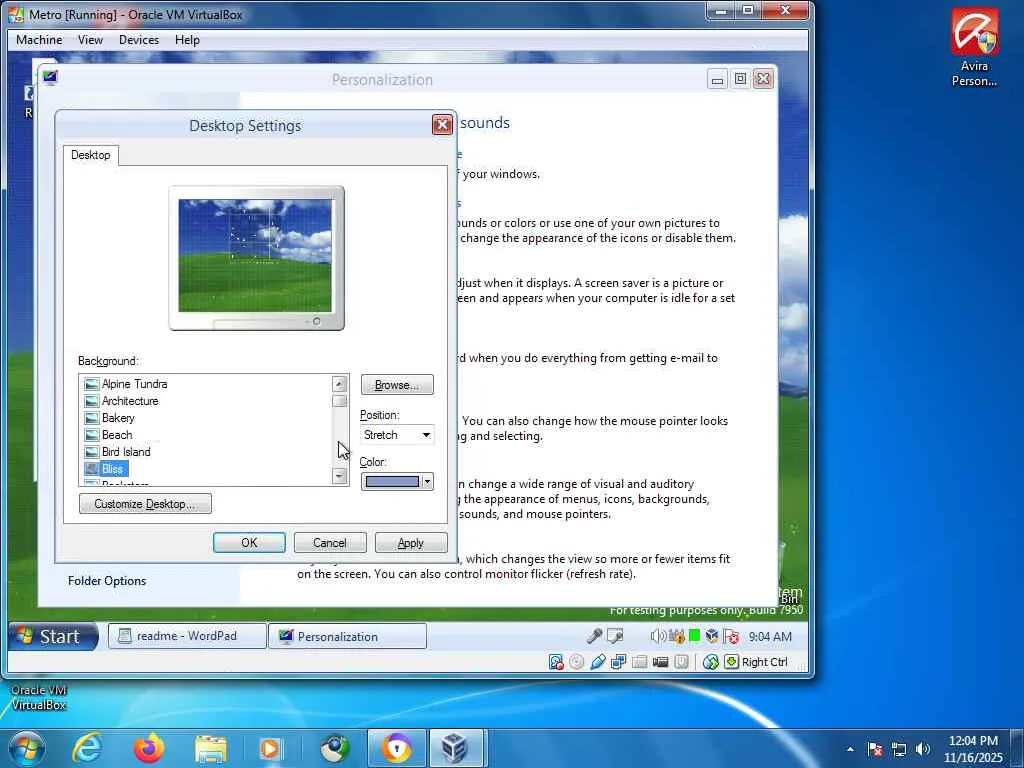Click the Background list down-scroll arrow
This screenshot has width=1024, height=768.
coord(339,476)
